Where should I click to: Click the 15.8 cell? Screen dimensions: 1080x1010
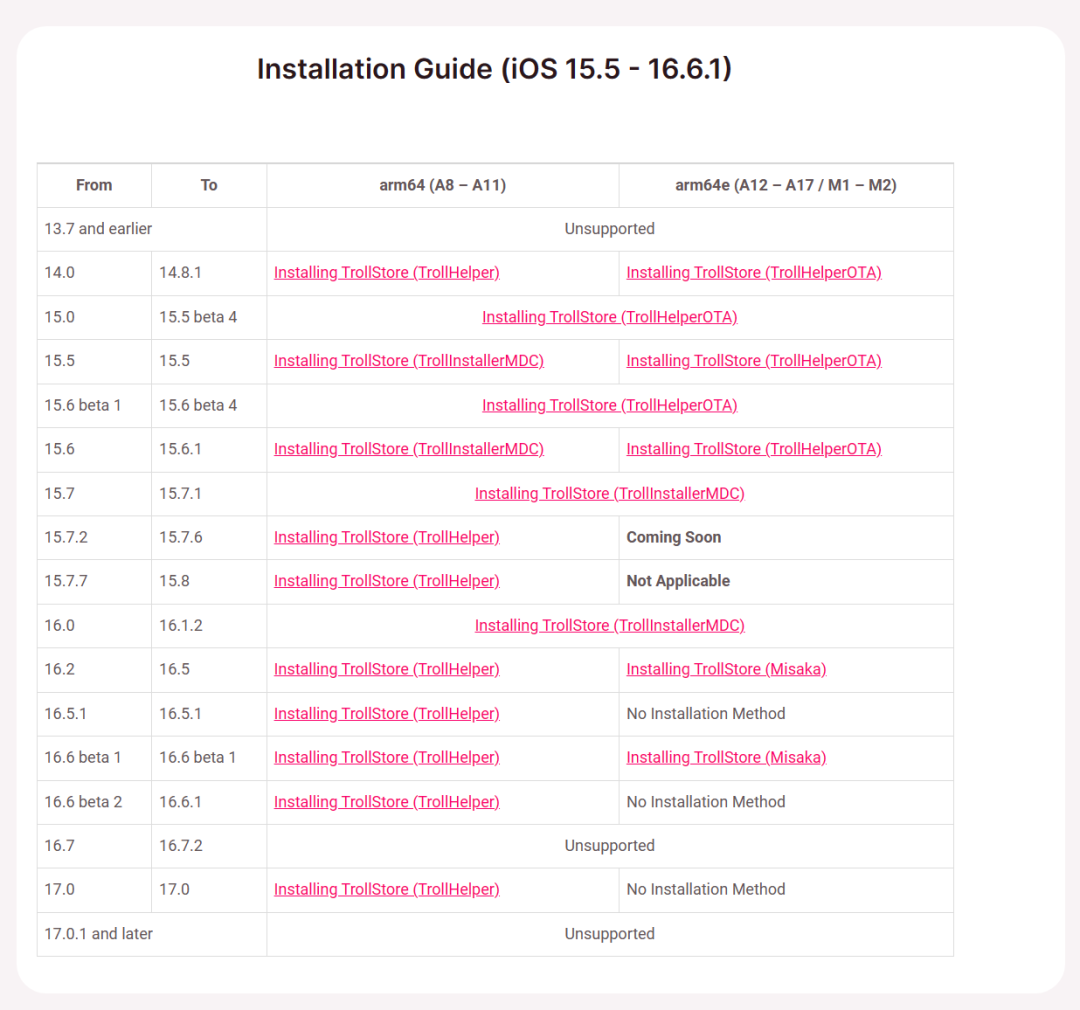[x=209, y=581]
